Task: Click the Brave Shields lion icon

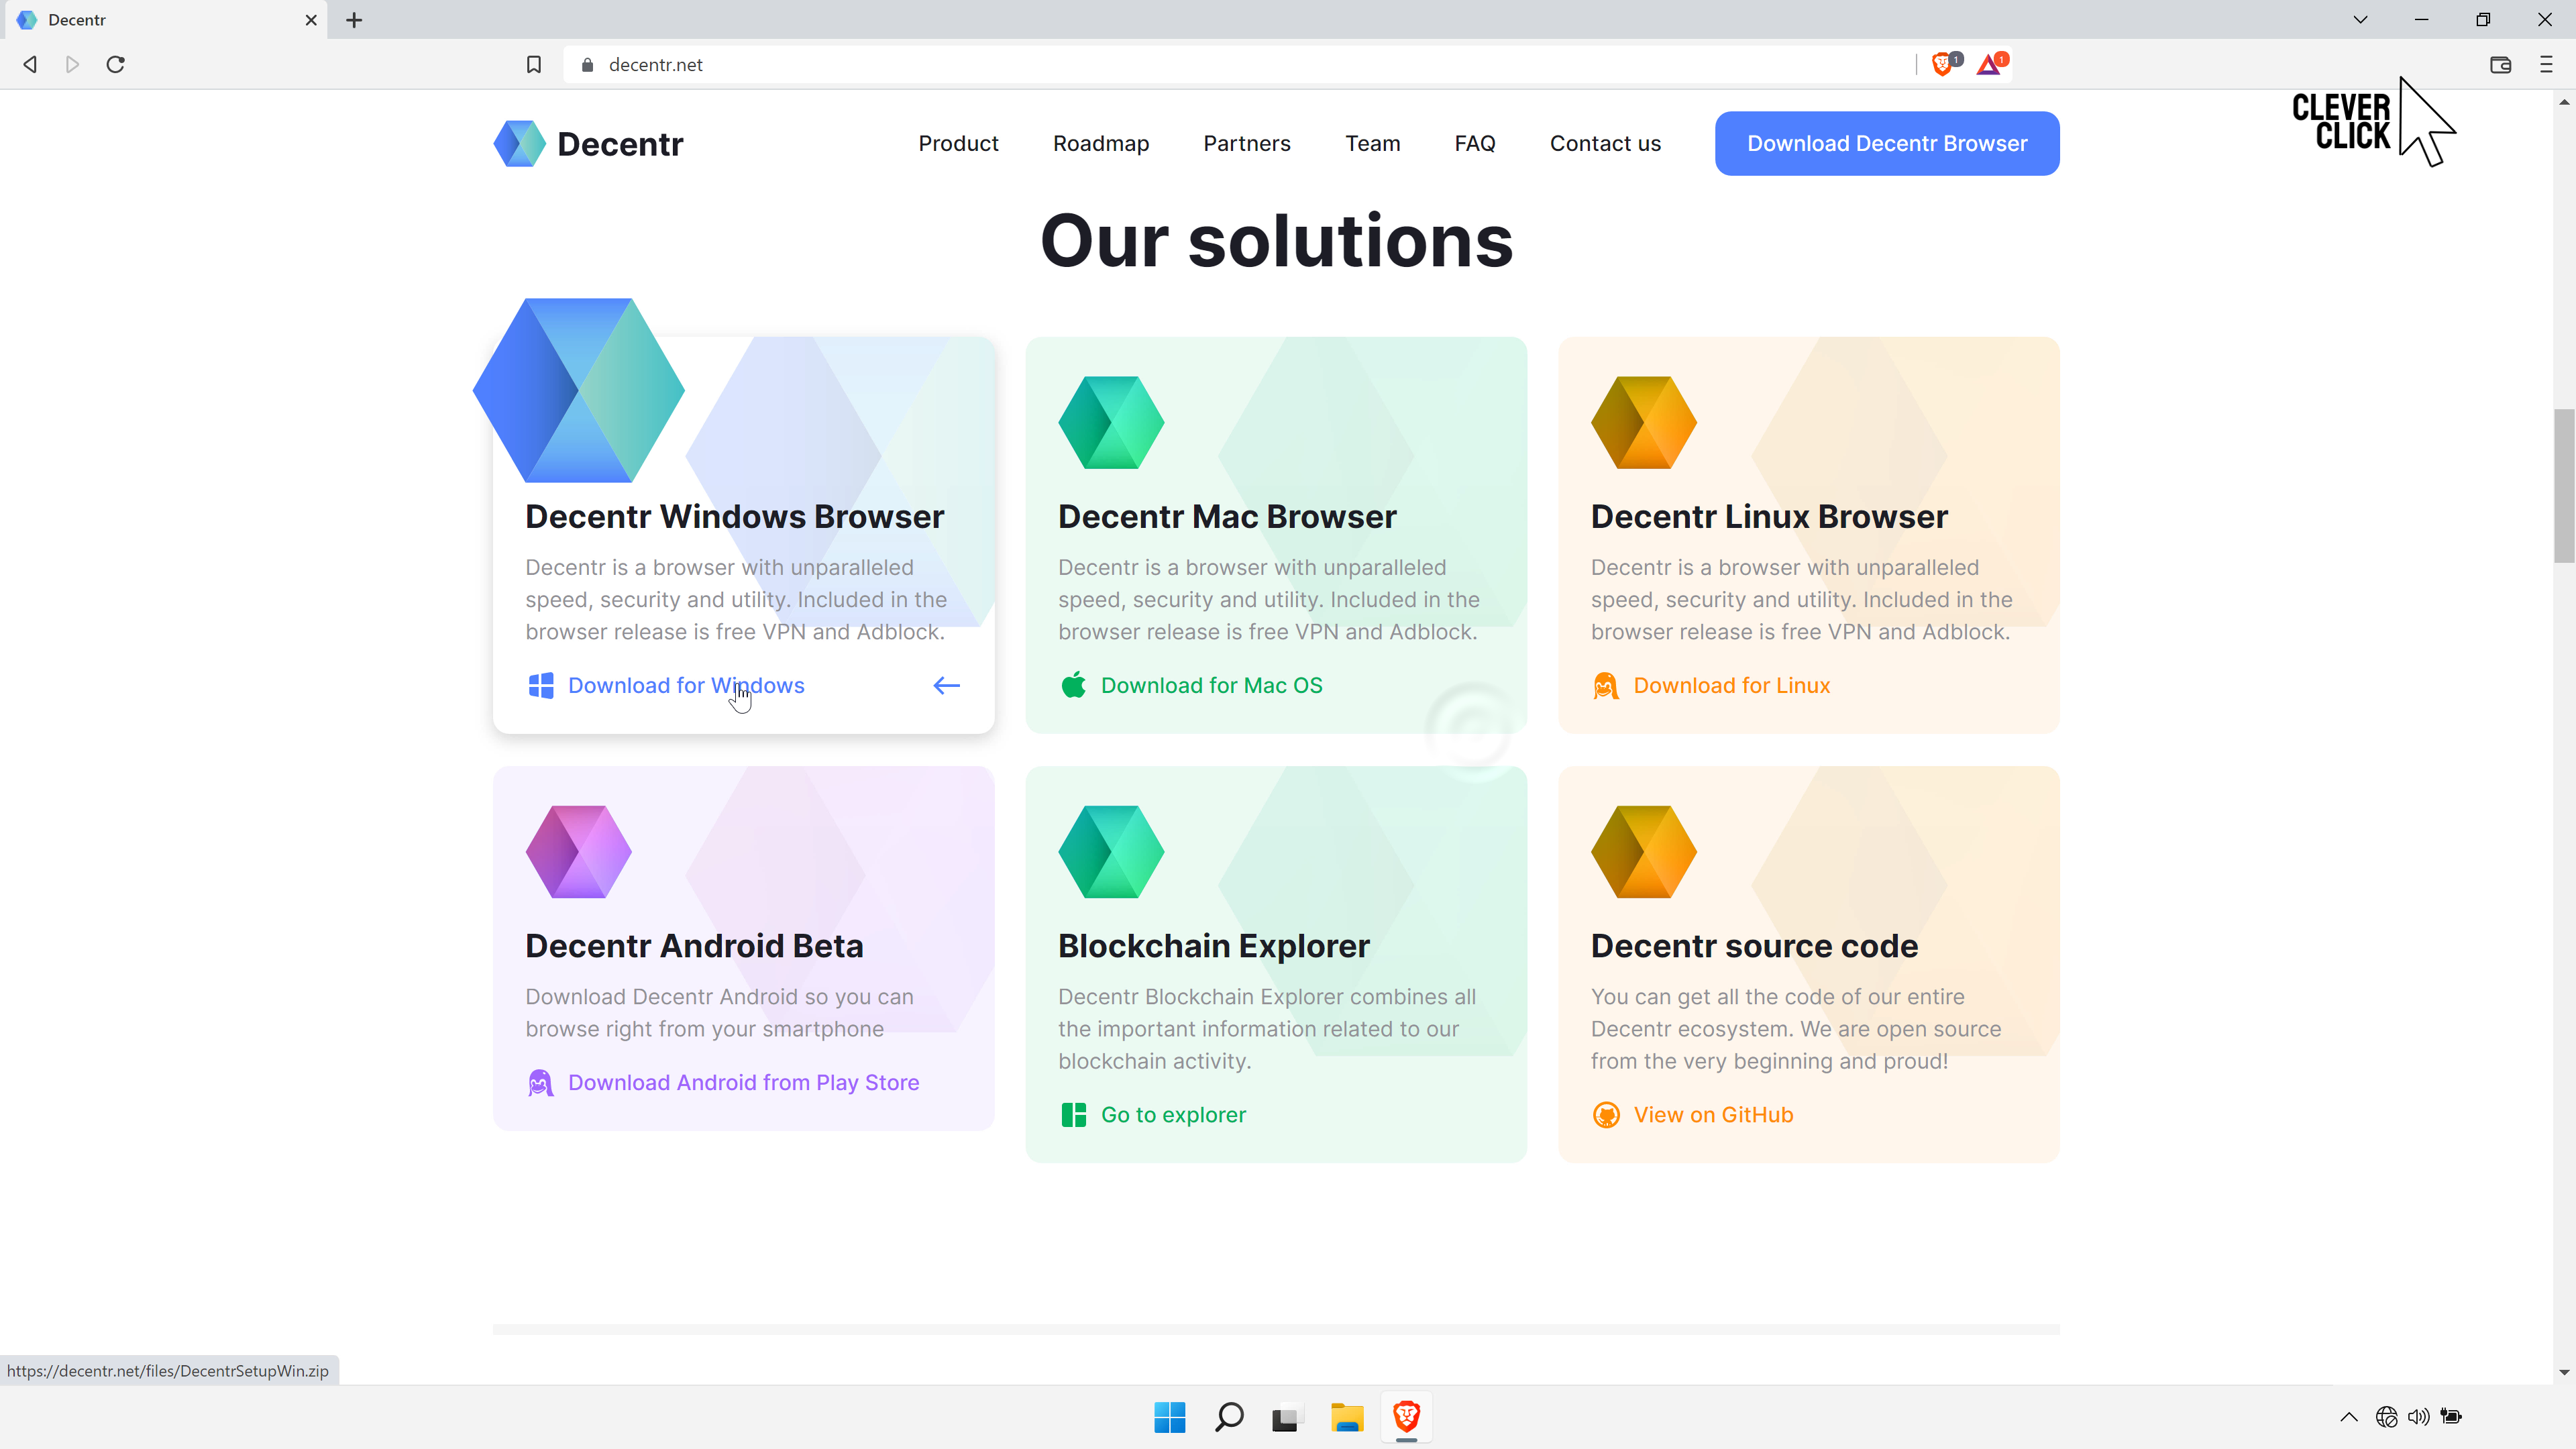Action: coord(1943,64)
